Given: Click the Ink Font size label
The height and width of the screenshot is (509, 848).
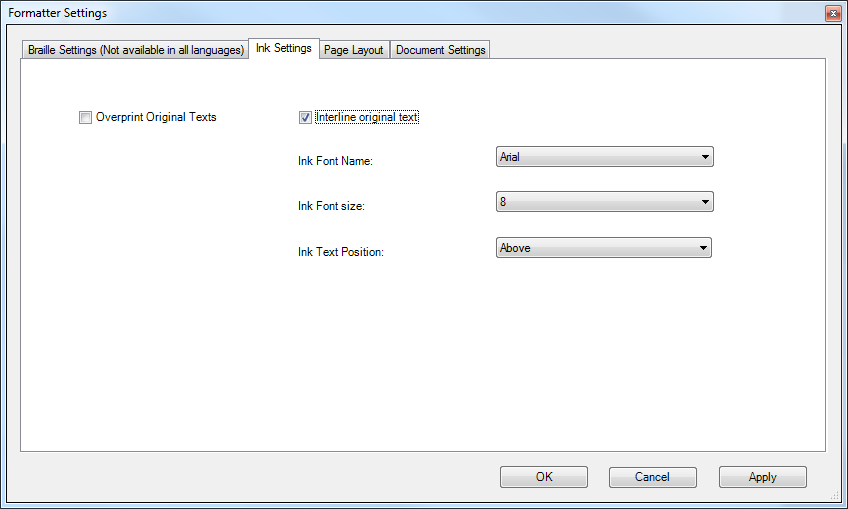Looking at the screenshot, I should pos(331,206).
